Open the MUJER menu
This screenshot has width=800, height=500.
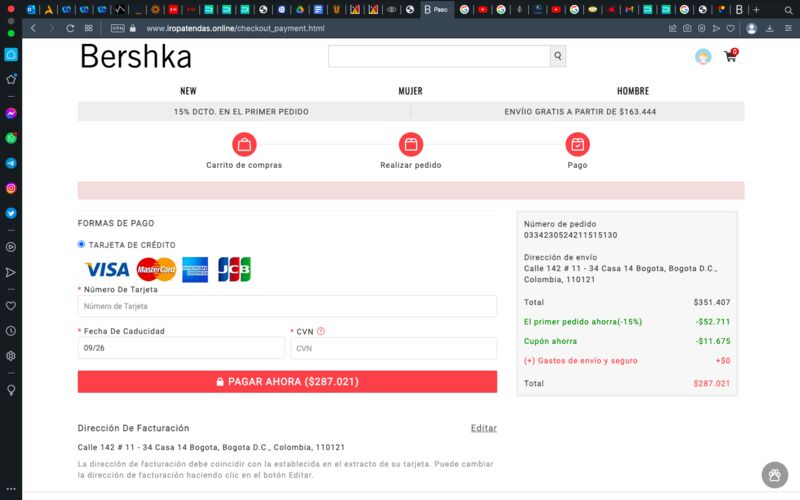click(410, 91)
